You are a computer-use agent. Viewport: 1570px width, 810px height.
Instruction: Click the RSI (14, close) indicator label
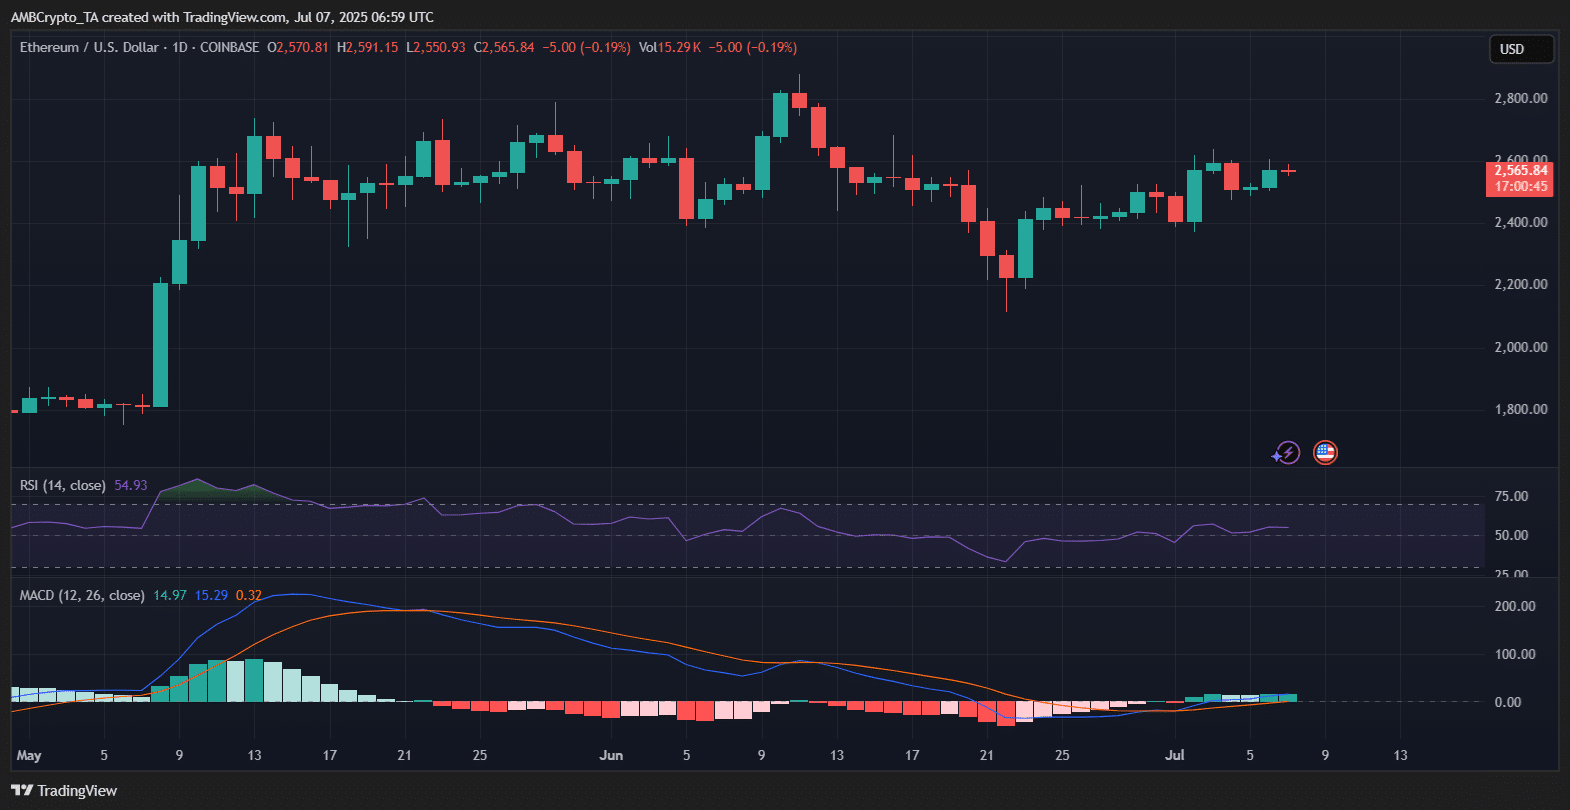click(62, 485)
